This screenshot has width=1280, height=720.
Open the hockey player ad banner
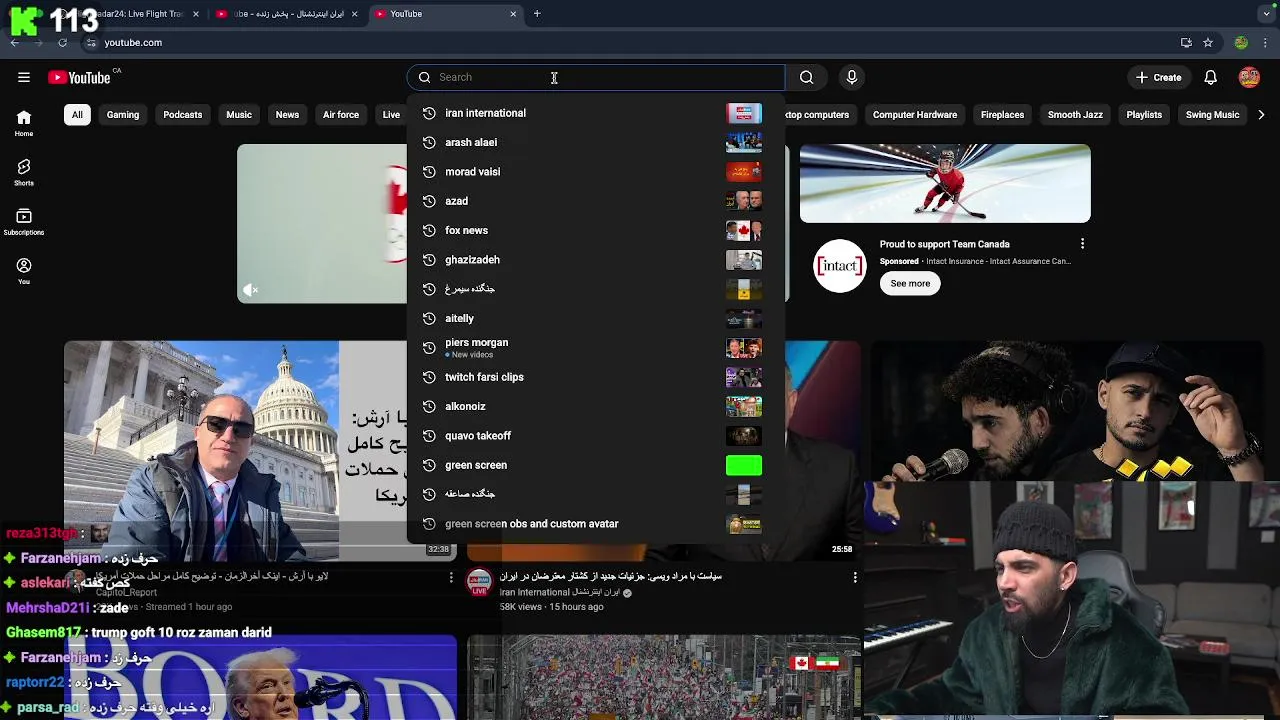(x=945, y=183)
